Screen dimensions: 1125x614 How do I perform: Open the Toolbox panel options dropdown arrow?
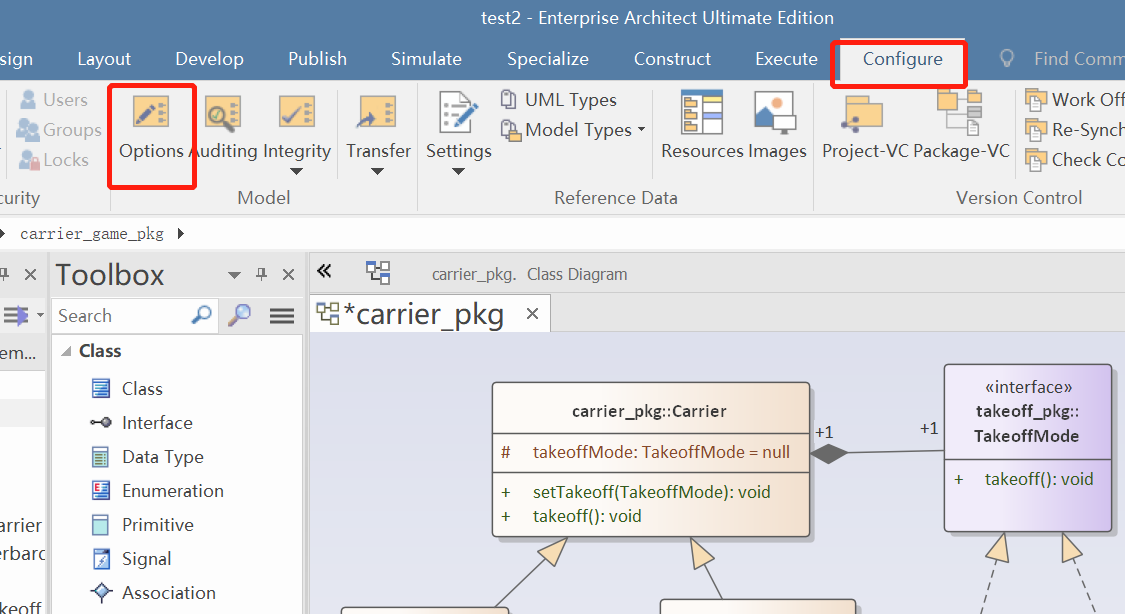click(x=234, y=275)
